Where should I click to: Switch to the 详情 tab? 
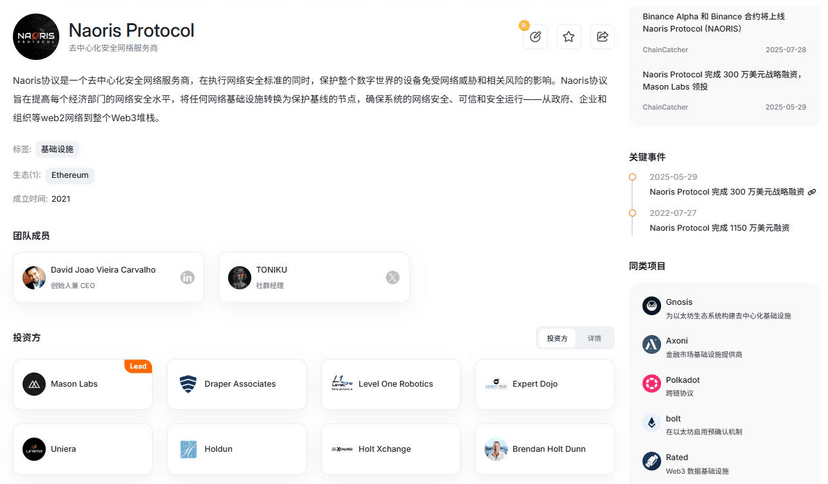point(594,338)
